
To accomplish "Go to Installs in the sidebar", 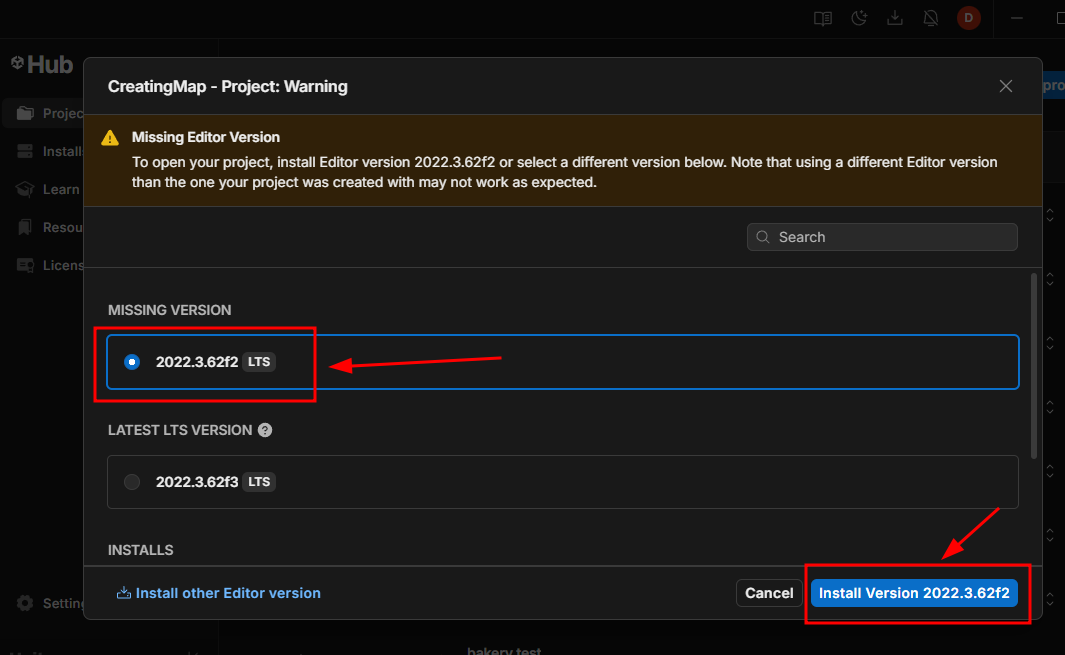I will 44,151.
